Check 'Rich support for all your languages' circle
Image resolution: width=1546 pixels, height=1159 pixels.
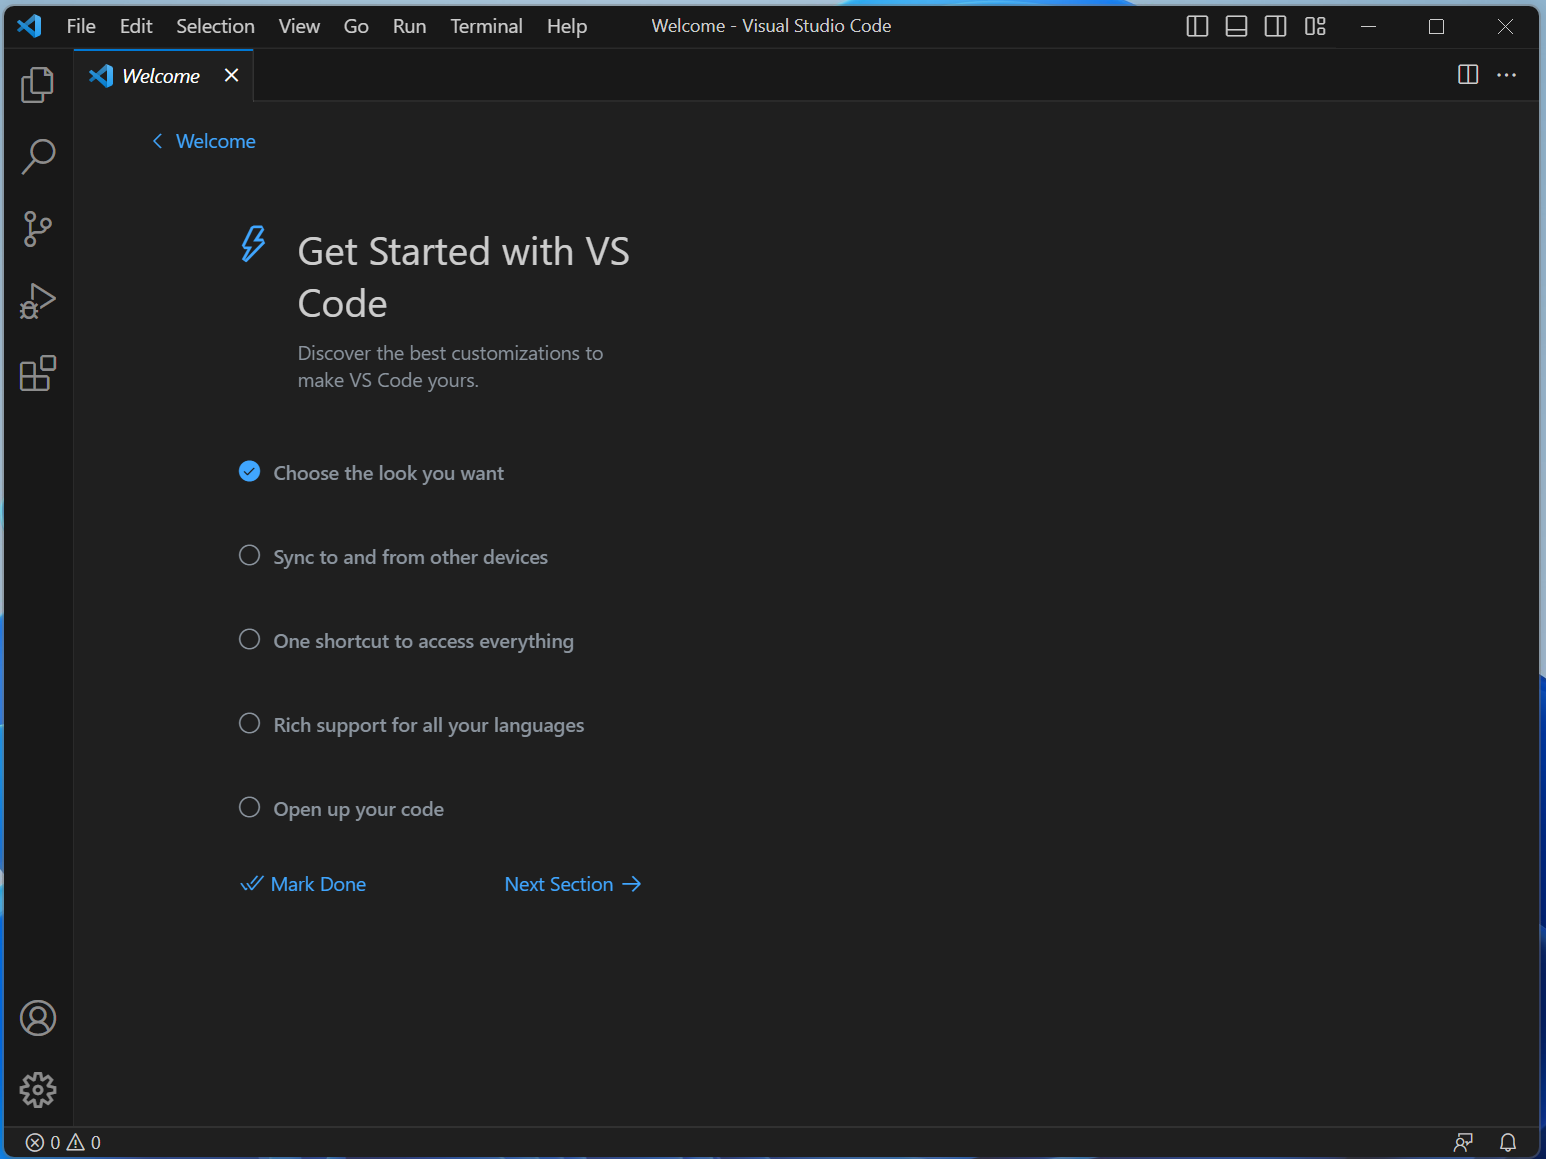250,723
